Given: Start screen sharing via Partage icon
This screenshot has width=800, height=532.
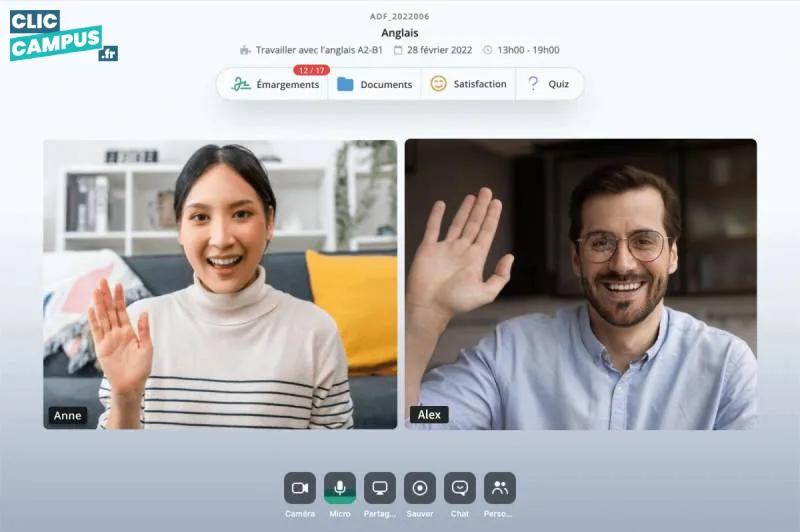Looking at the screenshot, I should point(380,488).
